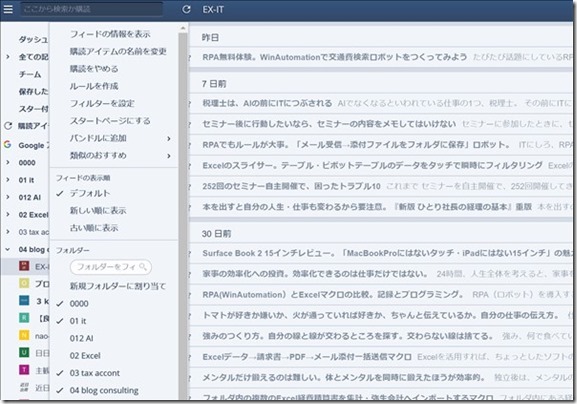Expand the 012 AI folder in sidebar
The image size is (577, 404).
(x=7, y=197)
